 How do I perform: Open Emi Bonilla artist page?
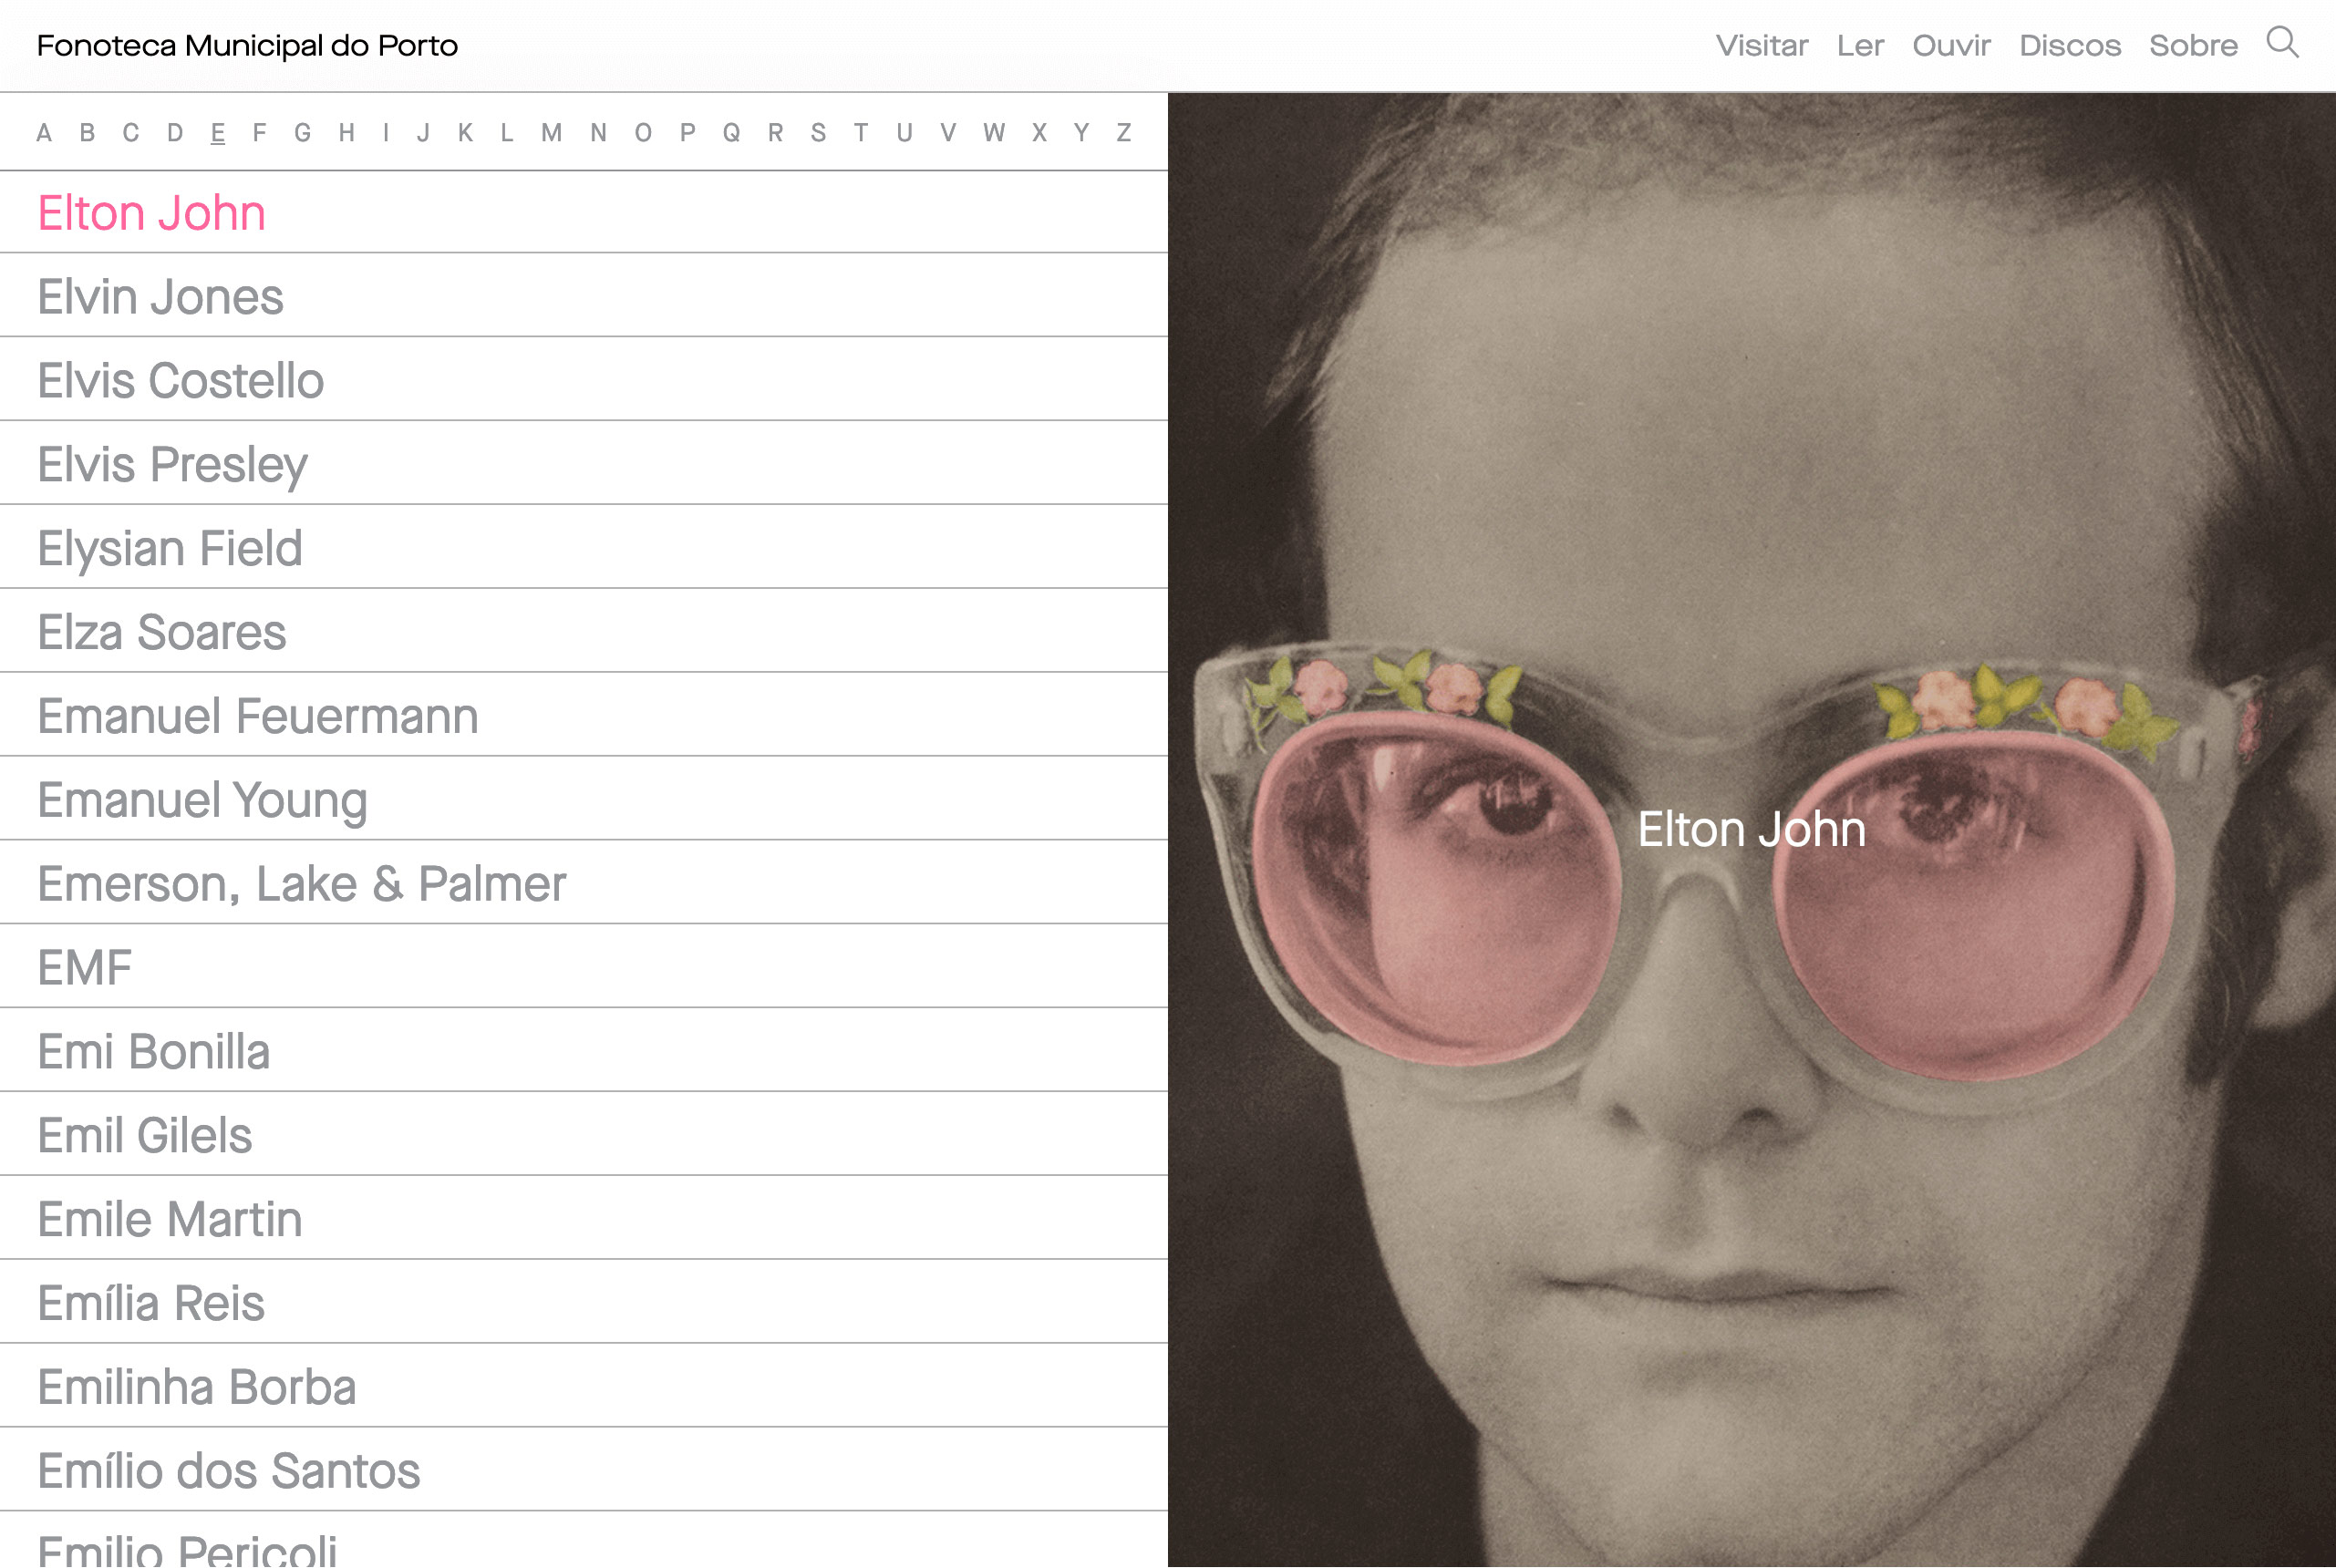coord(584,1052)
